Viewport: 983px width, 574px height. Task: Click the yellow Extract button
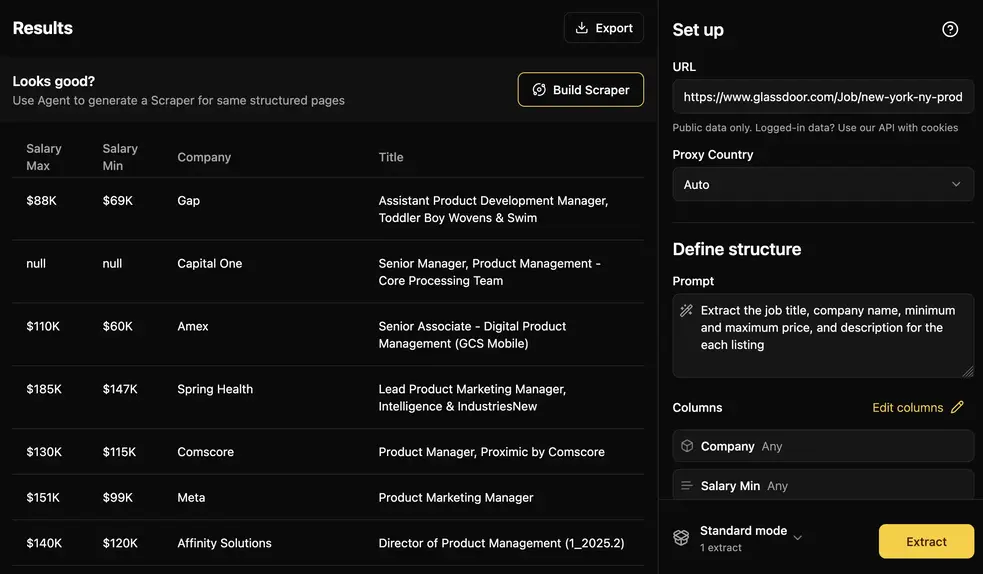pyautogui.click(x=926, y=541)
